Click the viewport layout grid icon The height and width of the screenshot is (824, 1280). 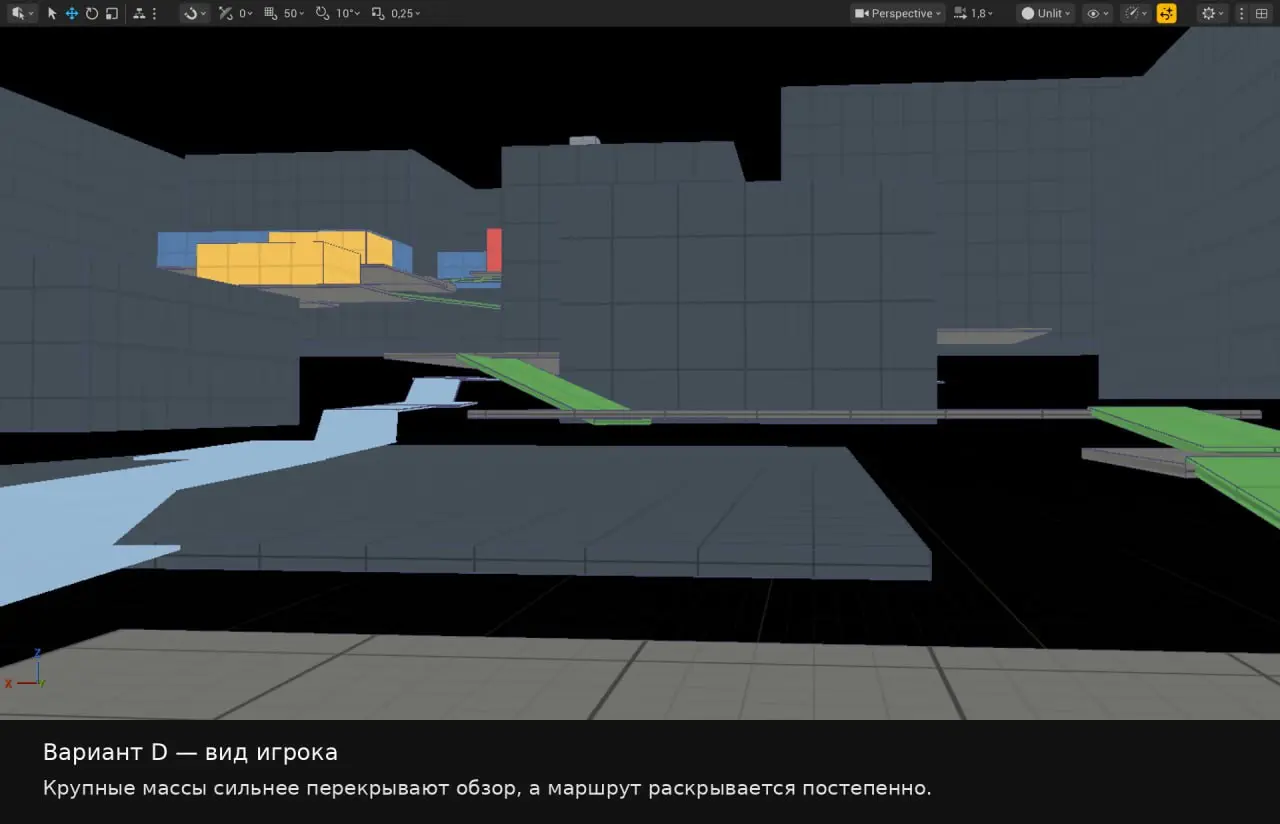click(x=1261, y=13)
